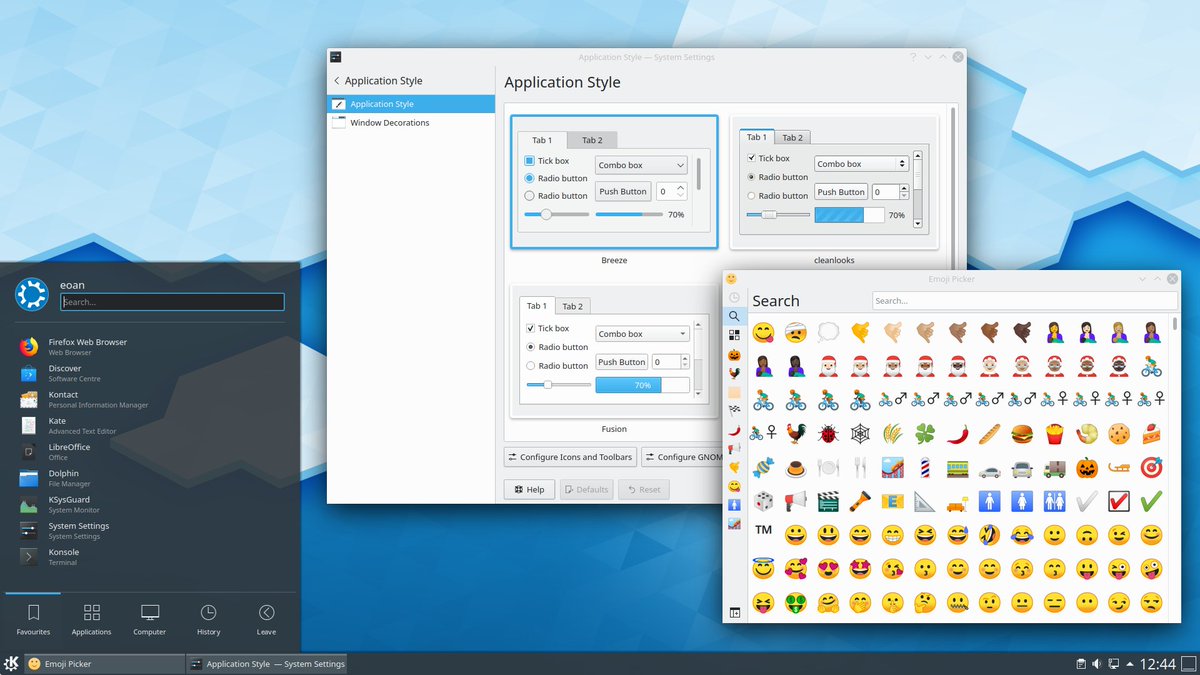Select the money-mouth face emoji

pyautogui.click(x=796, y=602)
